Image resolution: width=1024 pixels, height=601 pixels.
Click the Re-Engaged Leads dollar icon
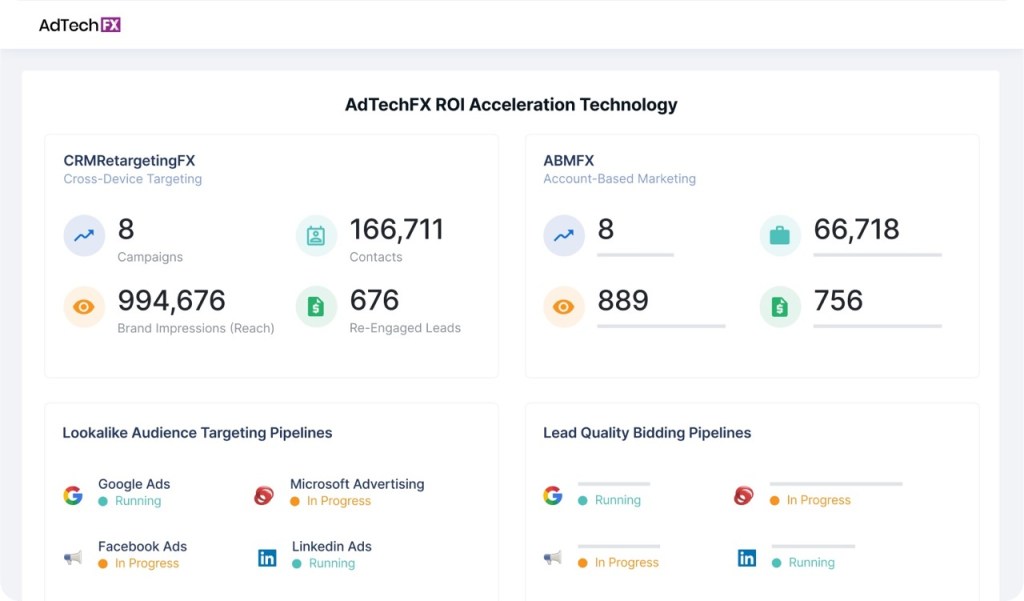click(x=316, y=307)
